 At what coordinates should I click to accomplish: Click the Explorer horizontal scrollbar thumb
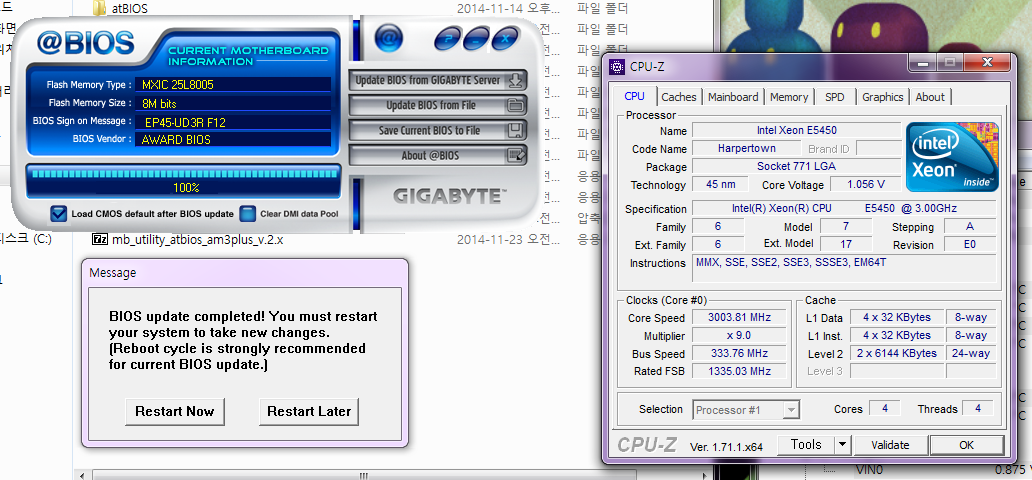[363, 475]
